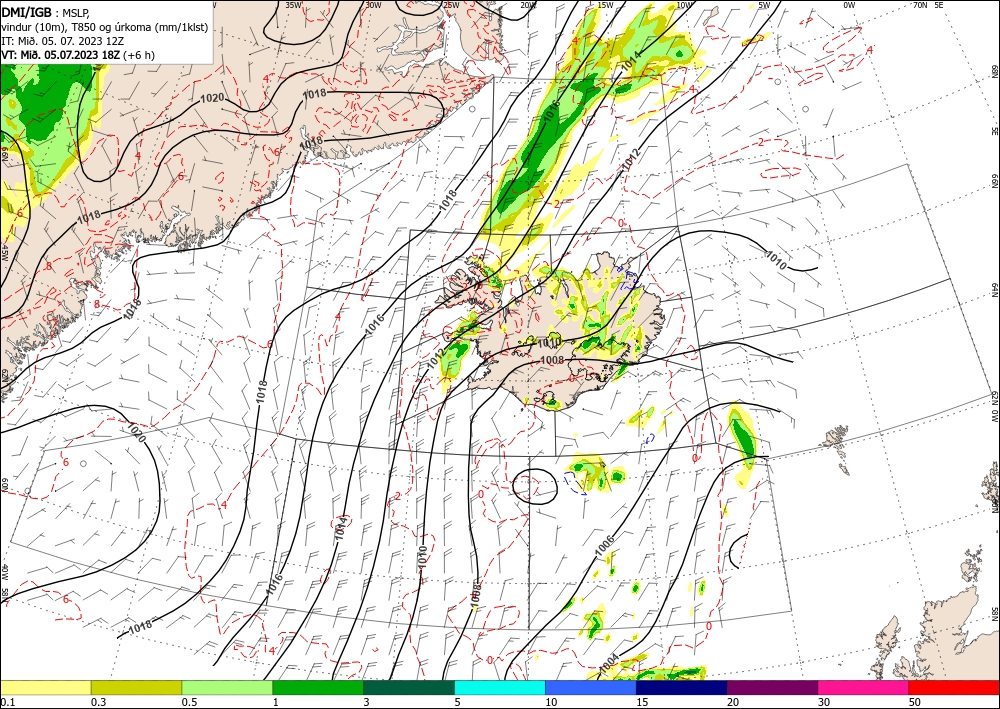1000x709 pixels.
Task: Click the valid time VT 18Z line
Action: (78, 55)
